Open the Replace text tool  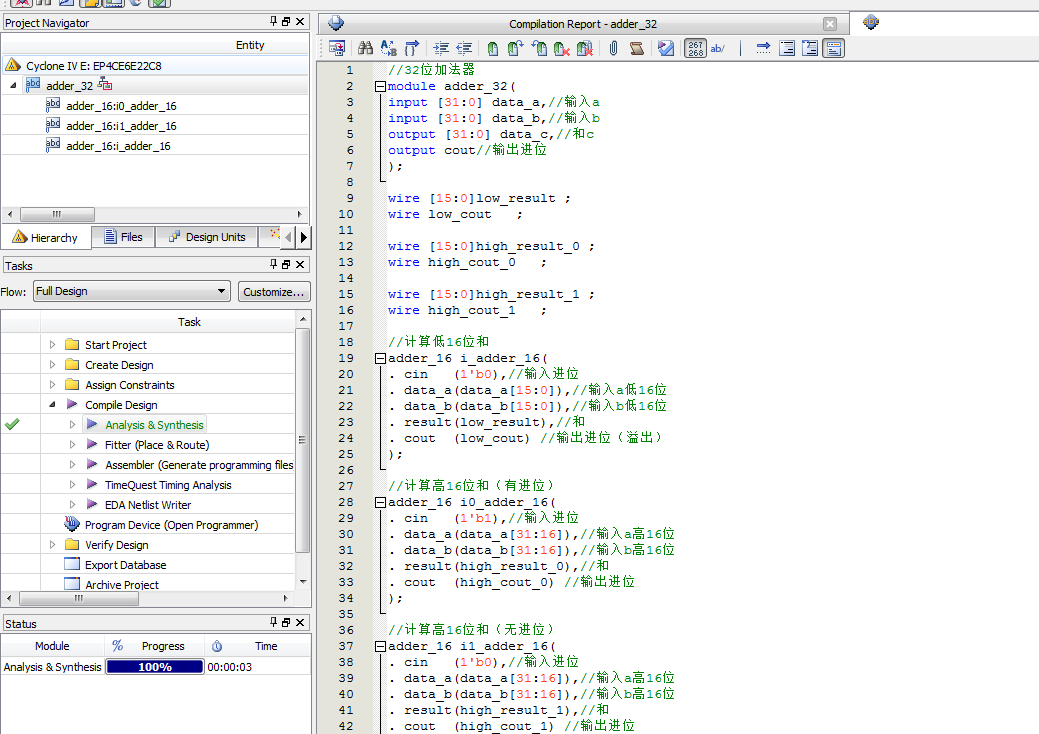[x=388, y=48]
